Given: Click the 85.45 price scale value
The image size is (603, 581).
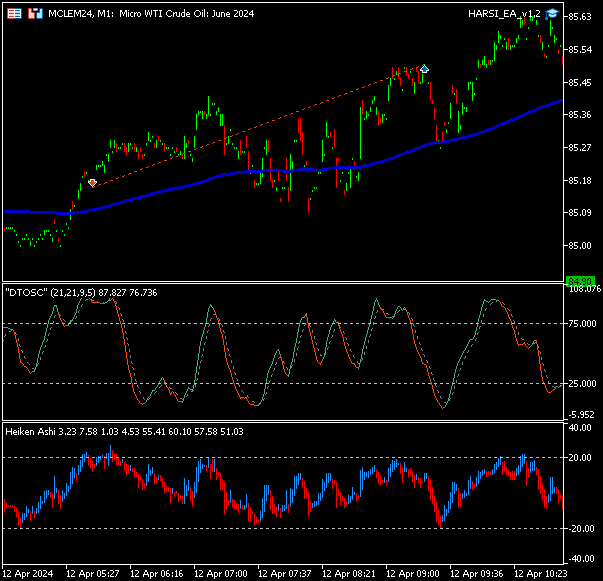Looking at the screenshot, I should tap(580, 82).
